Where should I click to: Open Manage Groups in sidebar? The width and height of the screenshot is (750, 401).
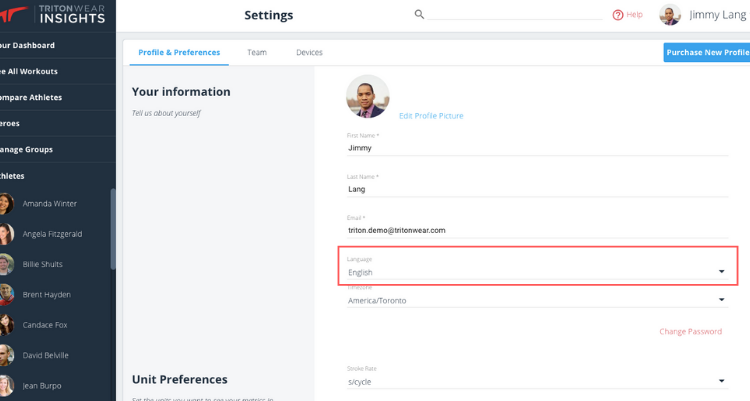[57, 149]
